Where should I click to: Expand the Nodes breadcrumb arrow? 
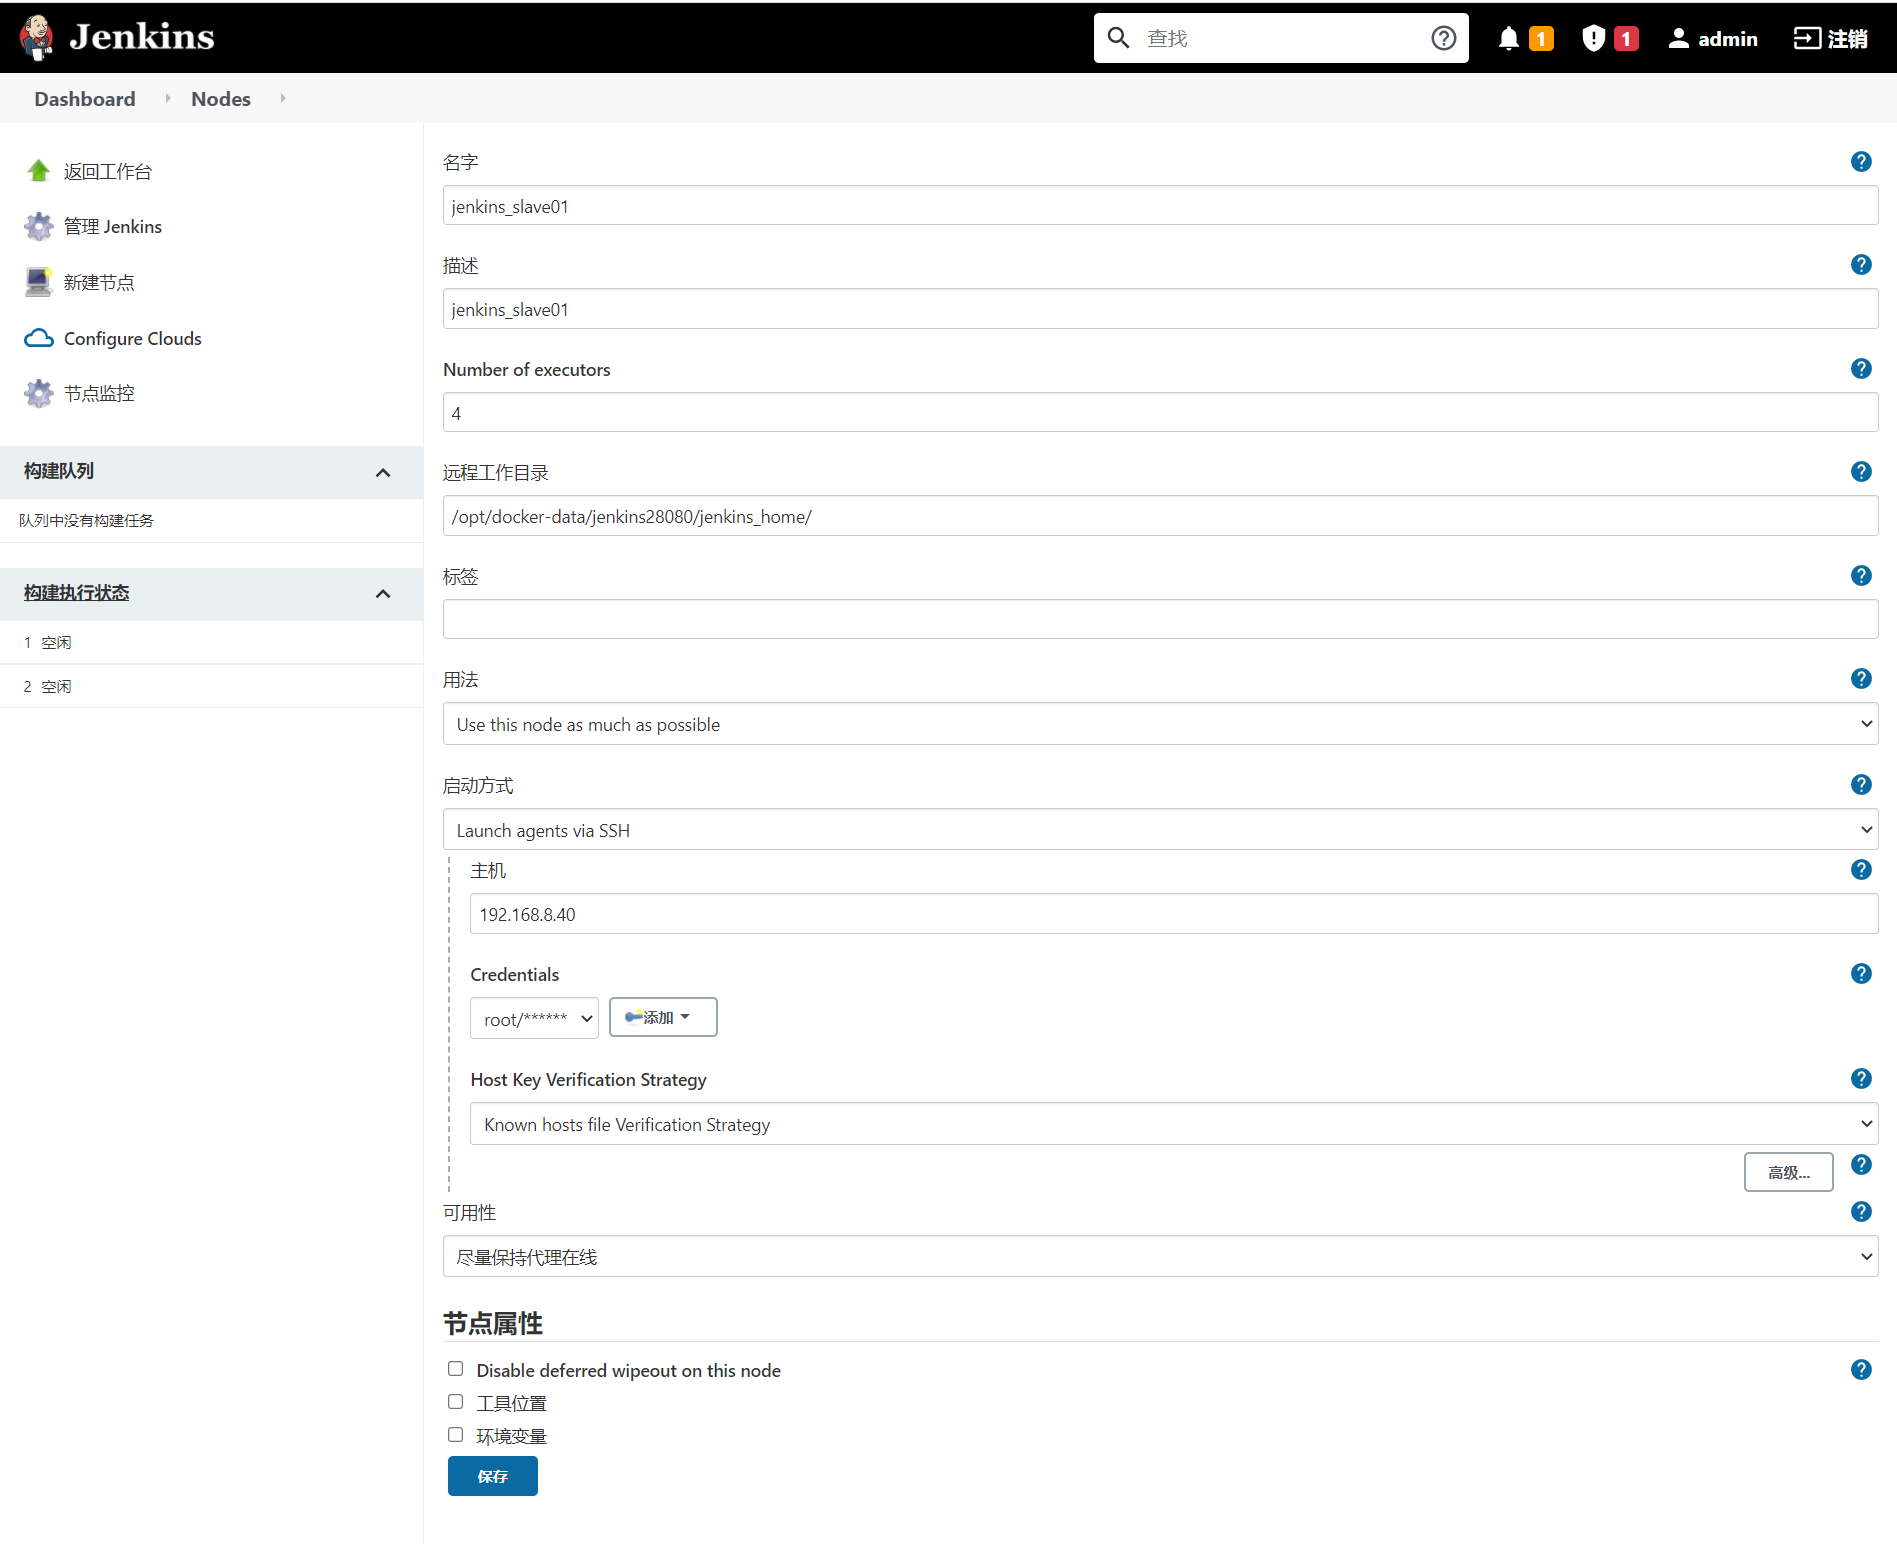283,98
